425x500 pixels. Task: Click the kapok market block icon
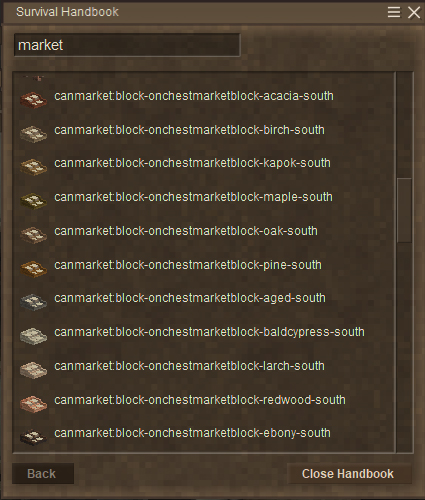(33, 167)
